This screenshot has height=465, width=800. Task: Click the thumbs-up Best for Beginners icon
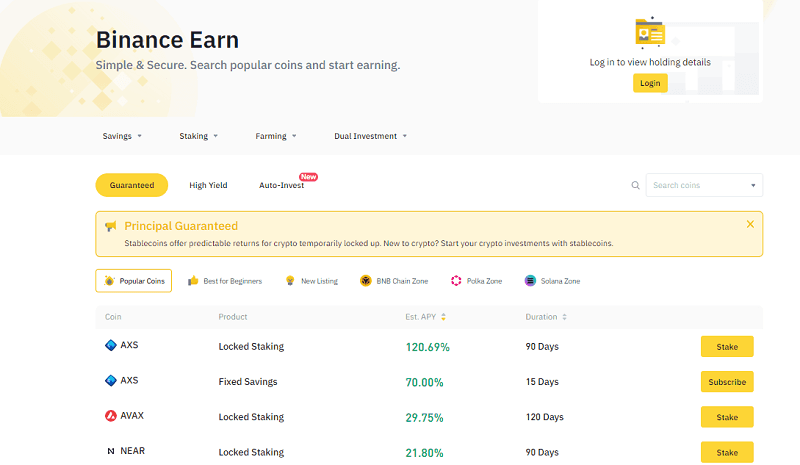193,280
